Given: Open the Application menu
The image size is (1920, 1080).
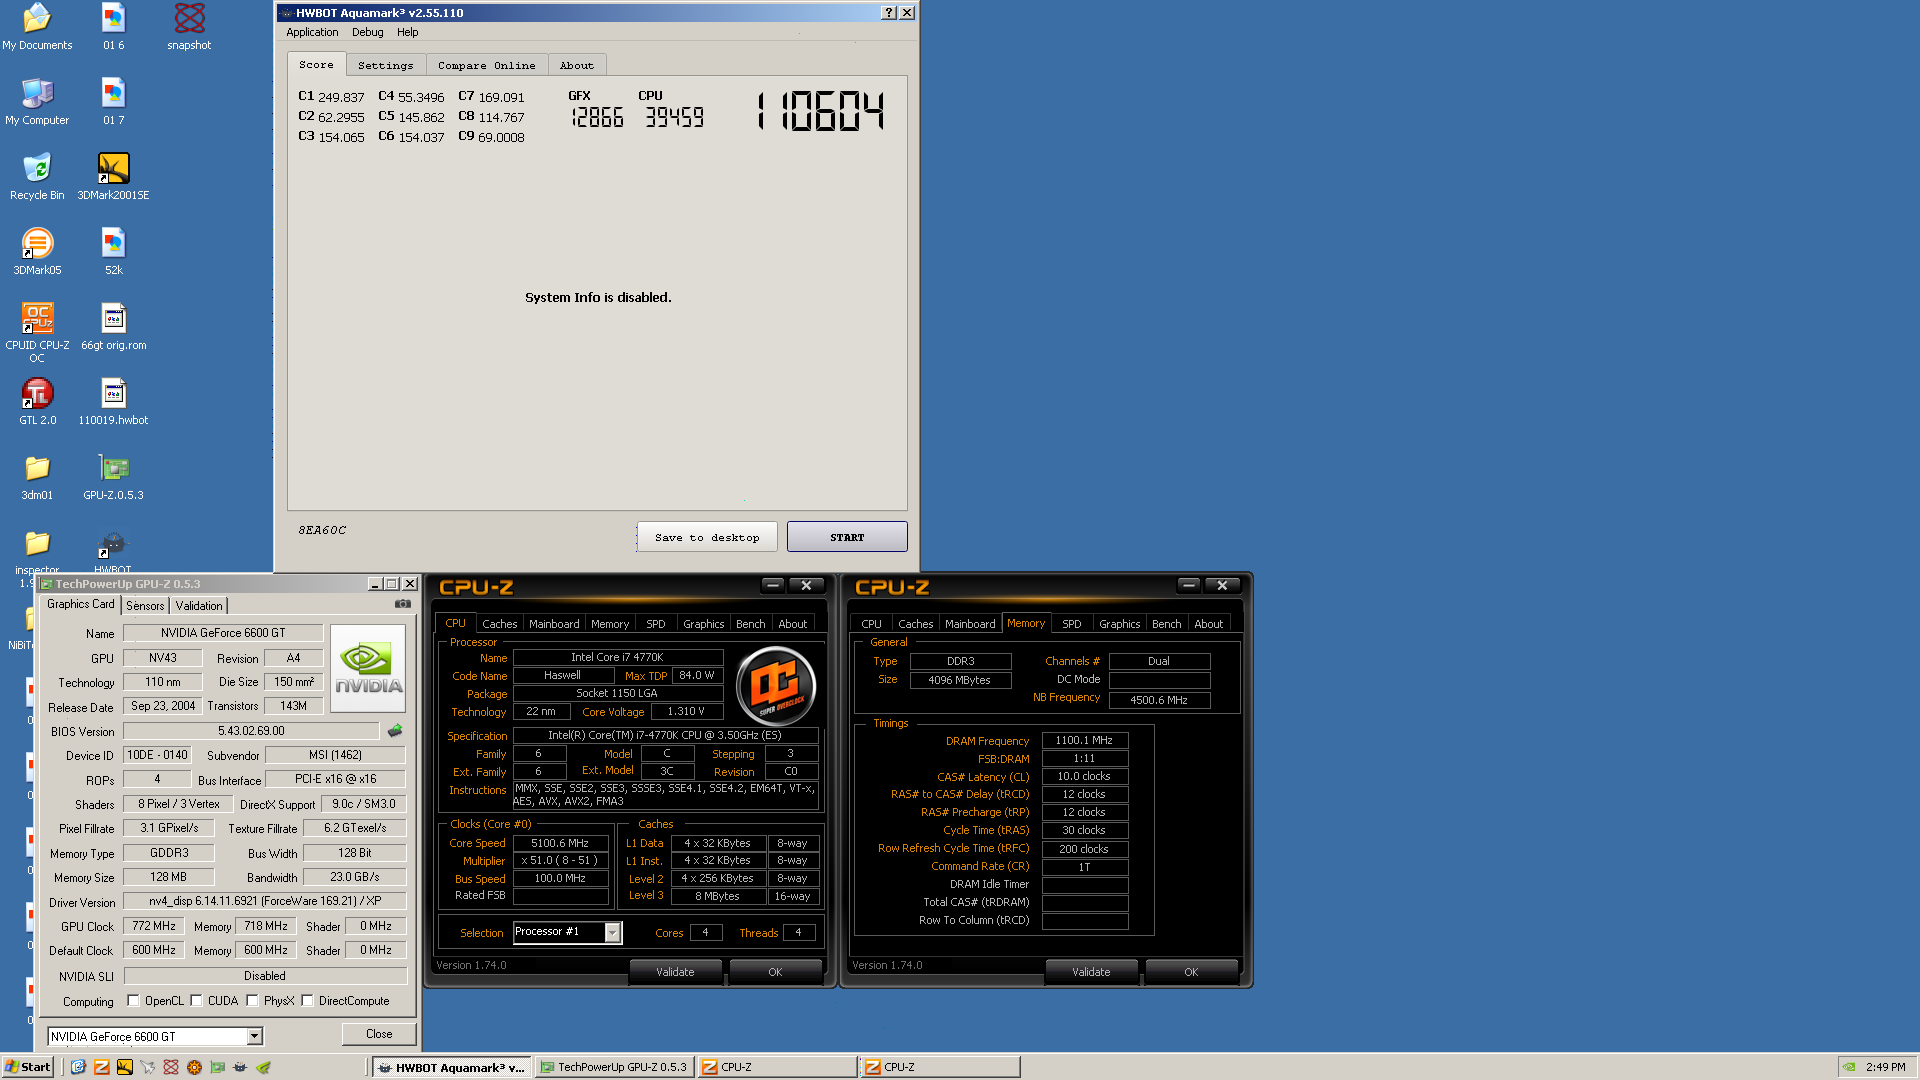Looking at the screenshot, I should coord(312,32).
